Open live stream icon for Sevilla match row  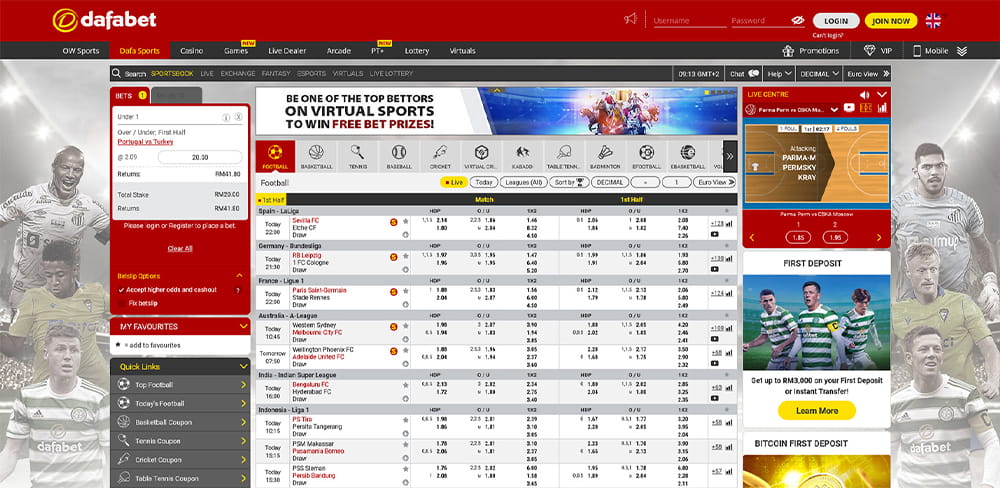714,234
